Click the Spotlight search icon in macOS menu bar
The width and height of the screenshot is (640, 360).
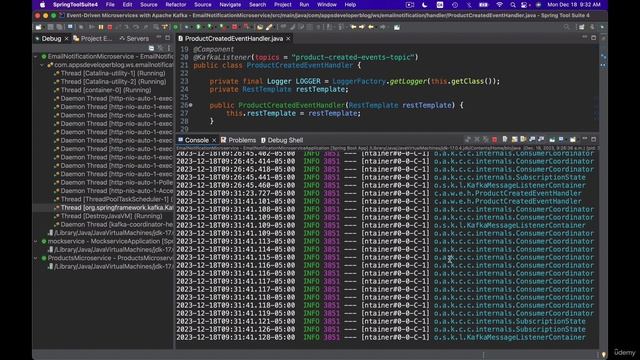(x=513, y=5)
